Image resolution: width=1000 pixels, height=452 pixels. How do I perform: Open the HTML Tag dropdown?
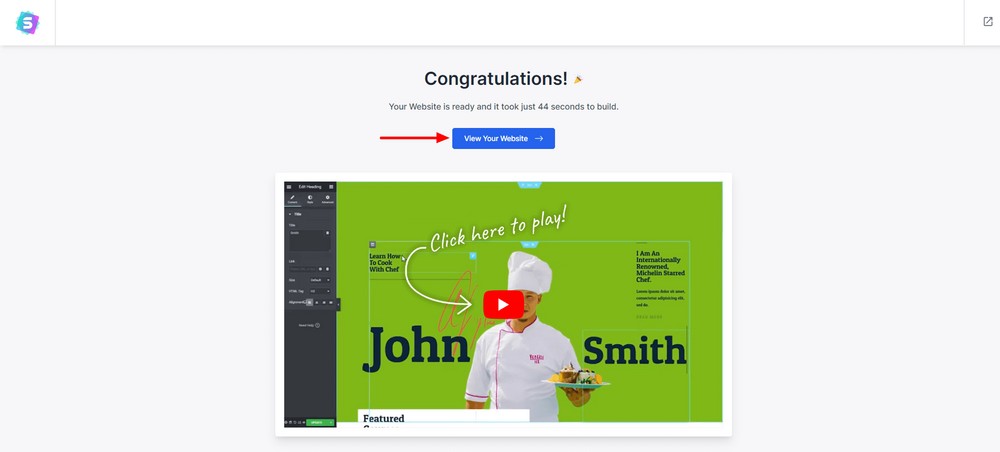tap(320, 291)
